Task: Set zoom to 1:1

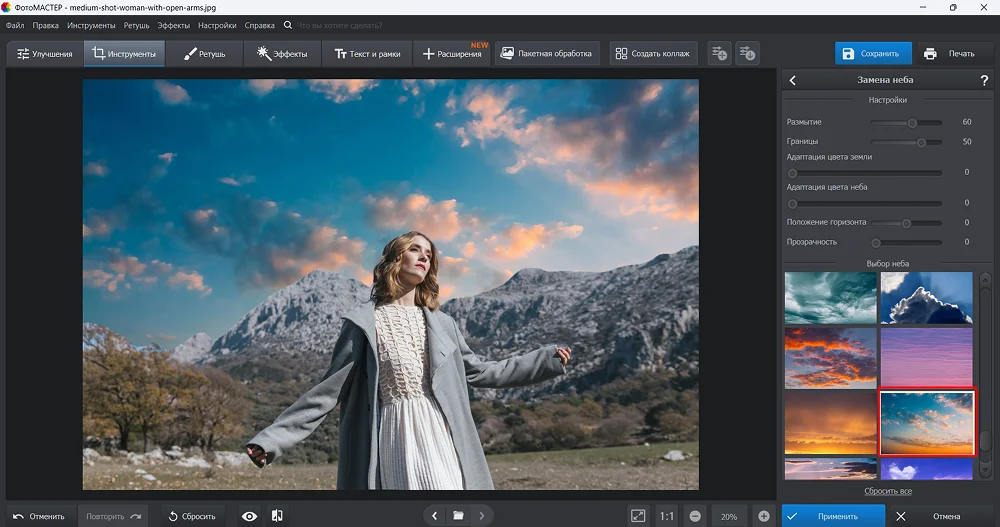Action: 667,516
